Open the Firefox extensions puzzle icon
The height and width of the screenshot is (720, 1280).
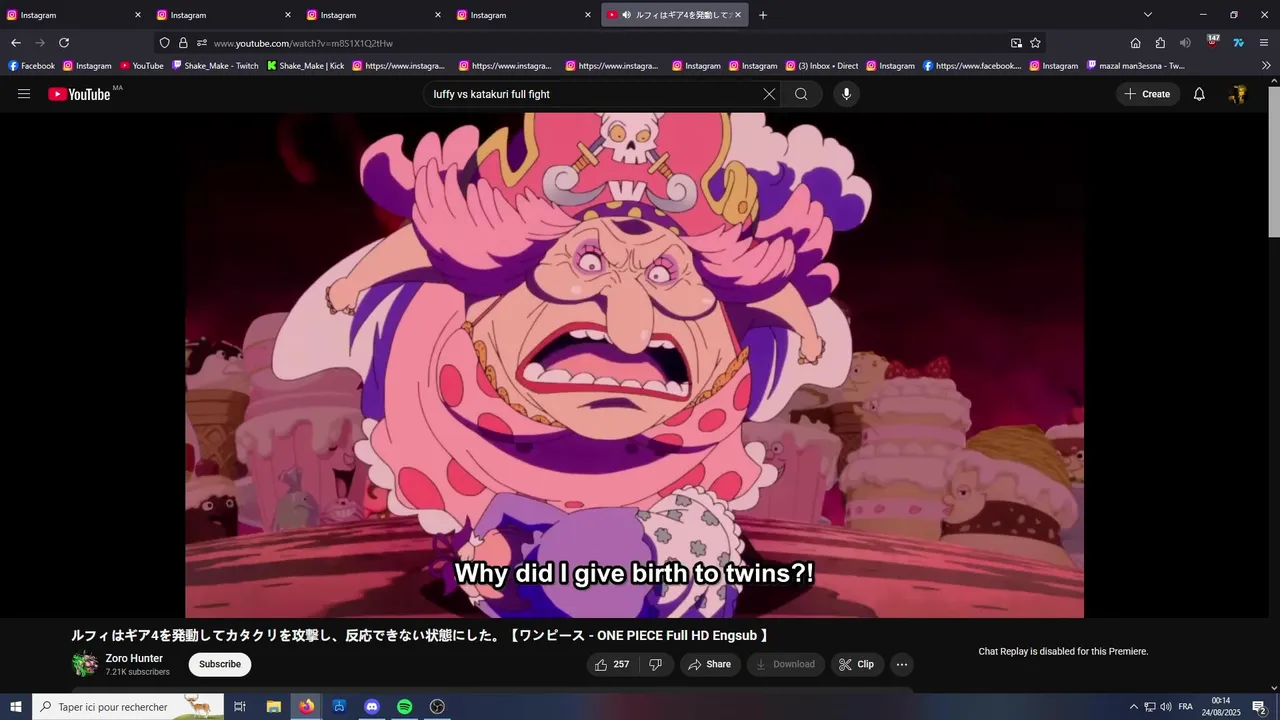coord(1160,43)
